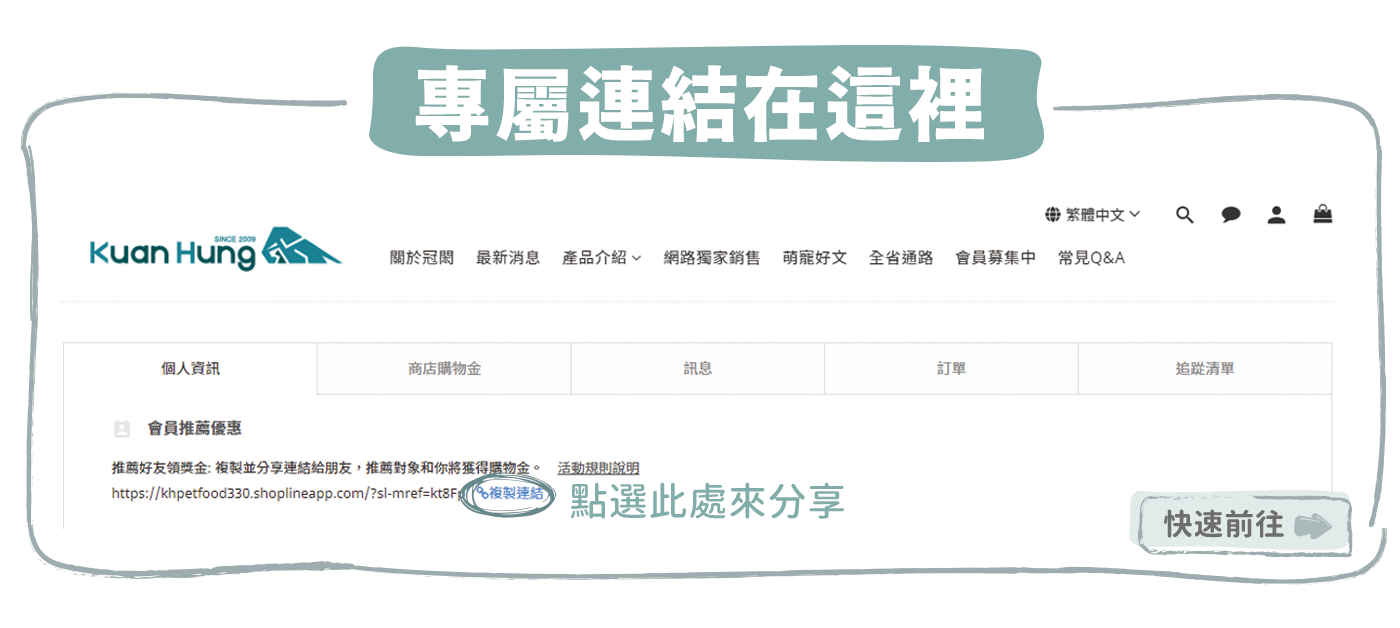The image size is (1400, 628).
Task: Open the chat message bubble icon
Action: (x=1231, y=215)
